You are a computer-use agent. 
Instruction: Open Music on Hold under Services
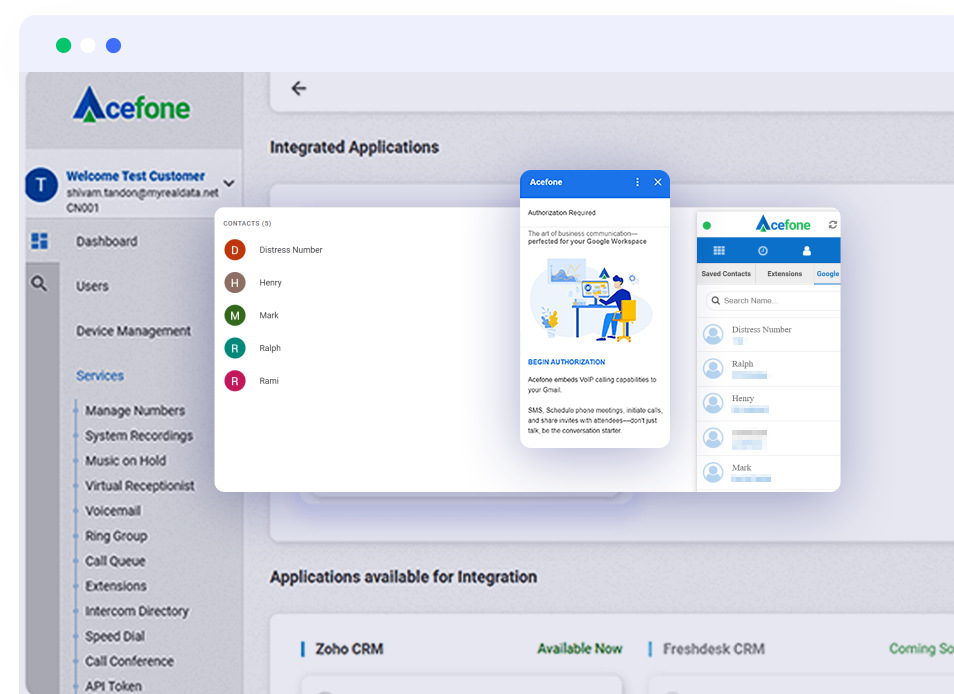(x=125, y=460)
